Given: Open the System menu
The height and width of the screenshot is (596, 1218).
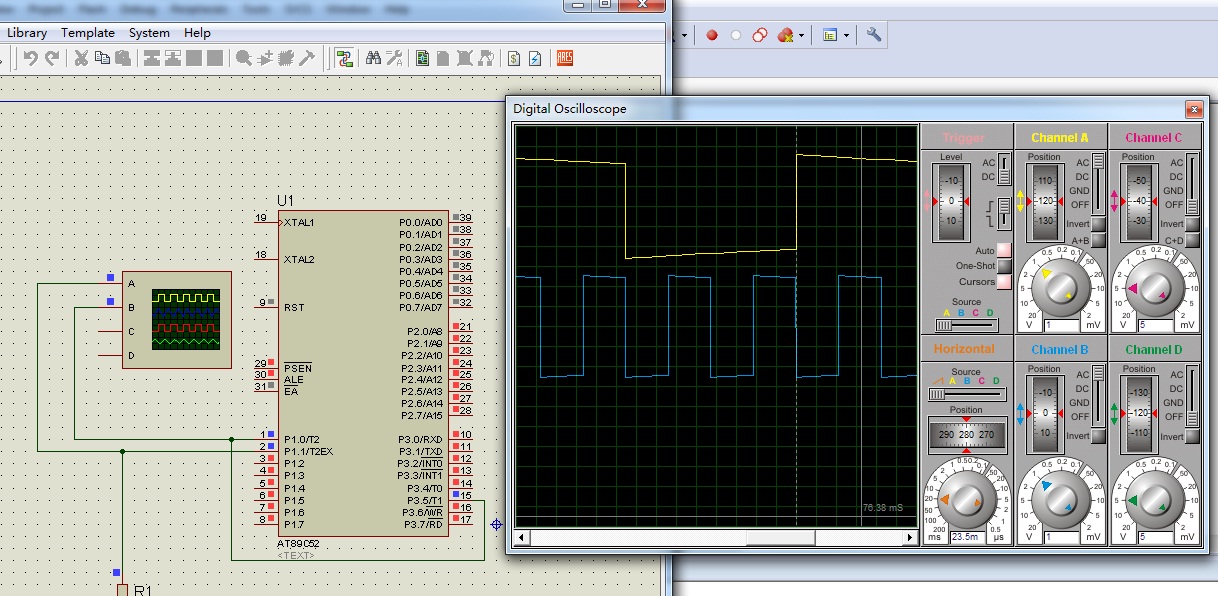Looking at the screenshot, I should [149, 33].
